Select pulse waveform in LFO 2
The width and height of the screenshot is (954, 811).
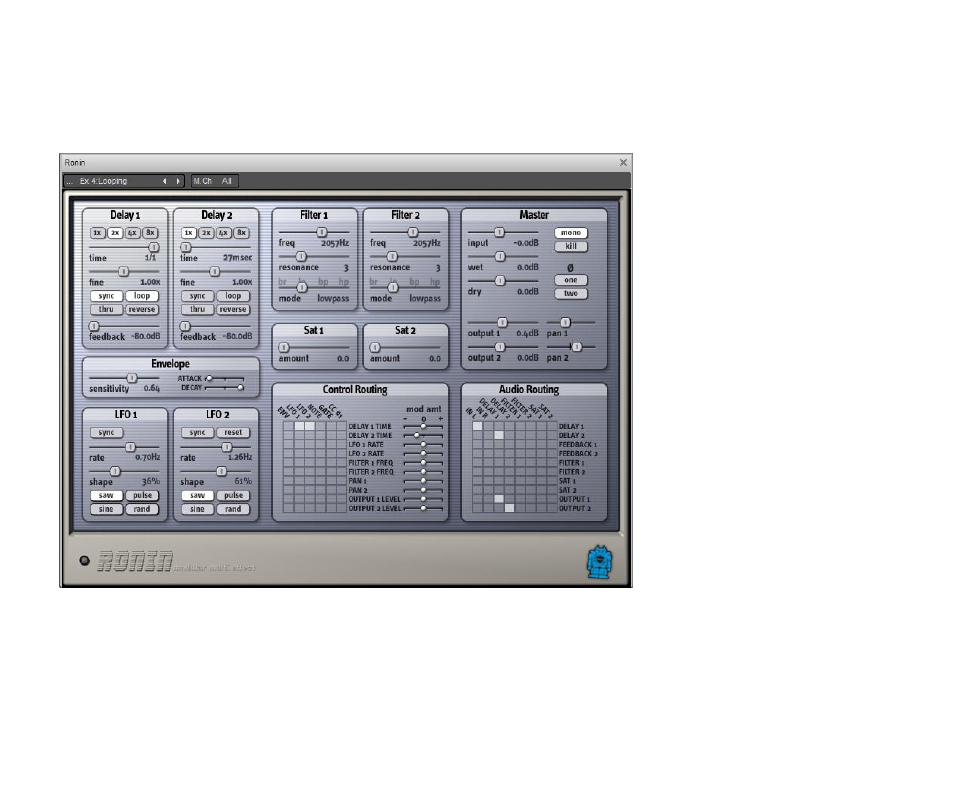(x=233, y=495)
